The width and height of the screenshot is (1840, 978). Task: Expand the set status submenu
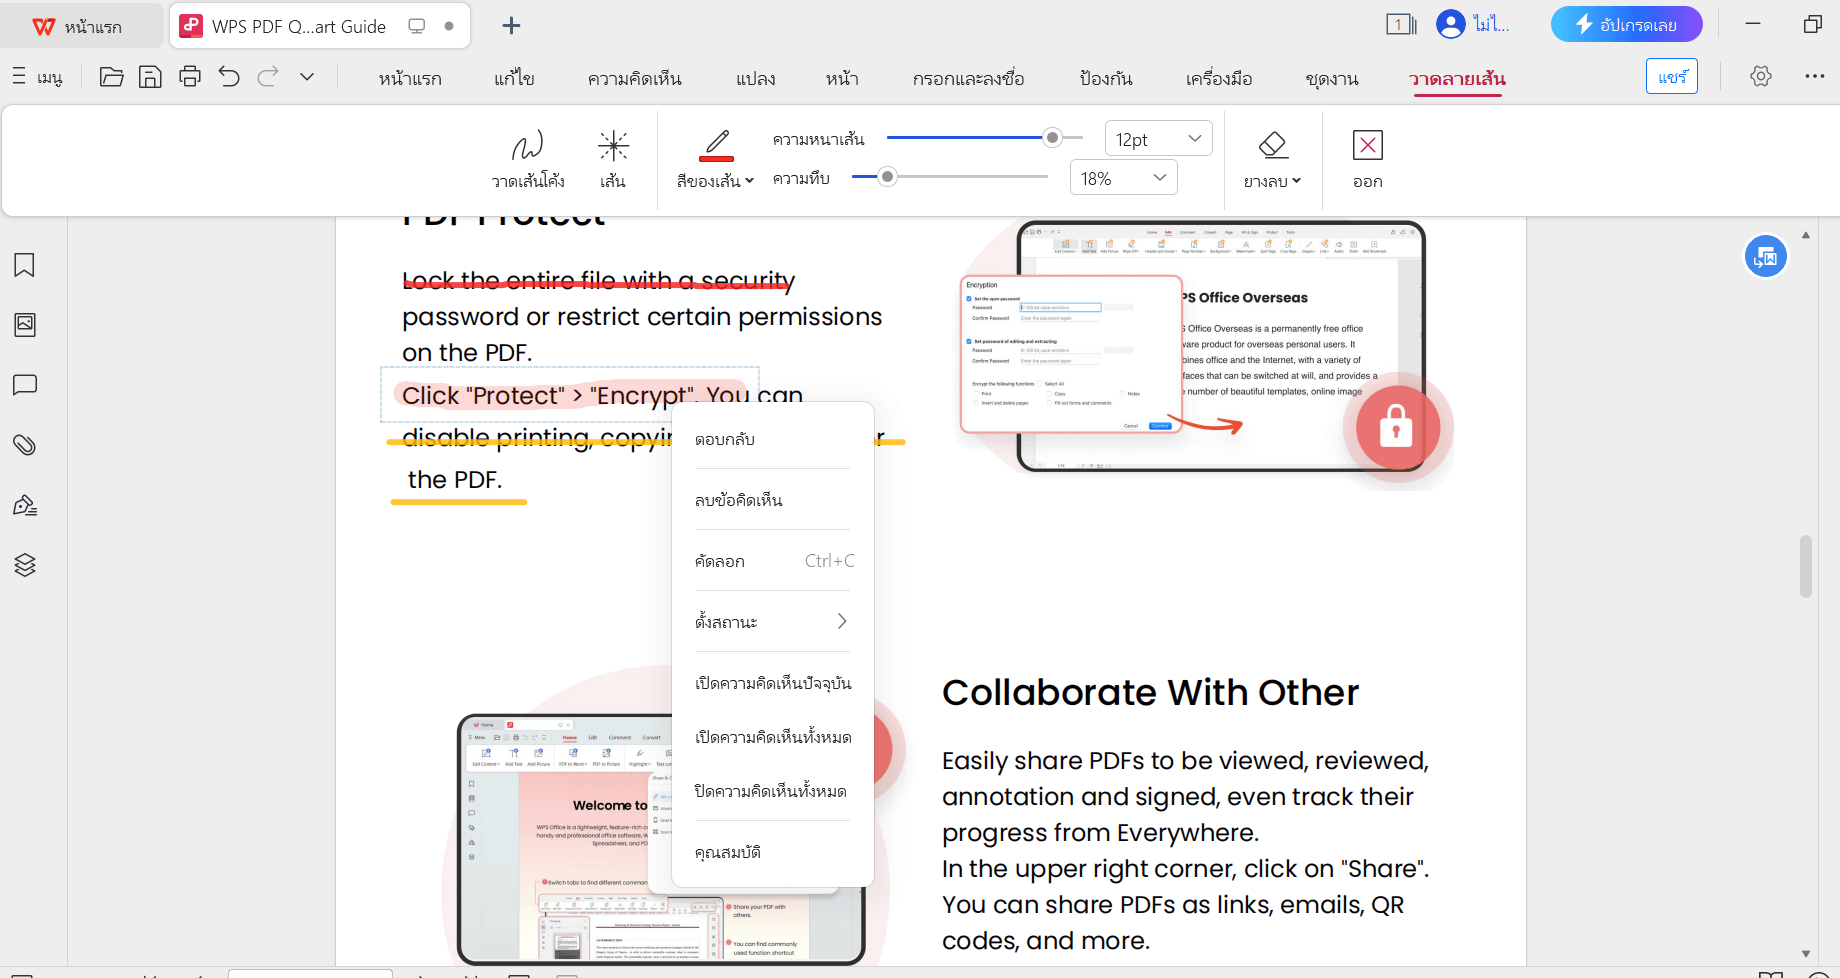pyautogui.click(x=771, y=622)
